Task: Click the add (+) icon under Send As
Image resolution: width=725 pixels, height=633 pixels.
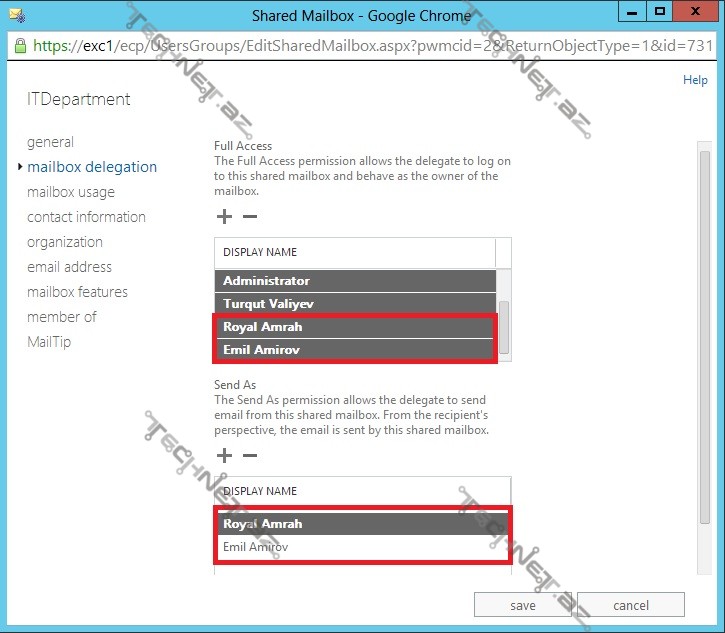Action: pyautogui.click(x=224, y=456)
